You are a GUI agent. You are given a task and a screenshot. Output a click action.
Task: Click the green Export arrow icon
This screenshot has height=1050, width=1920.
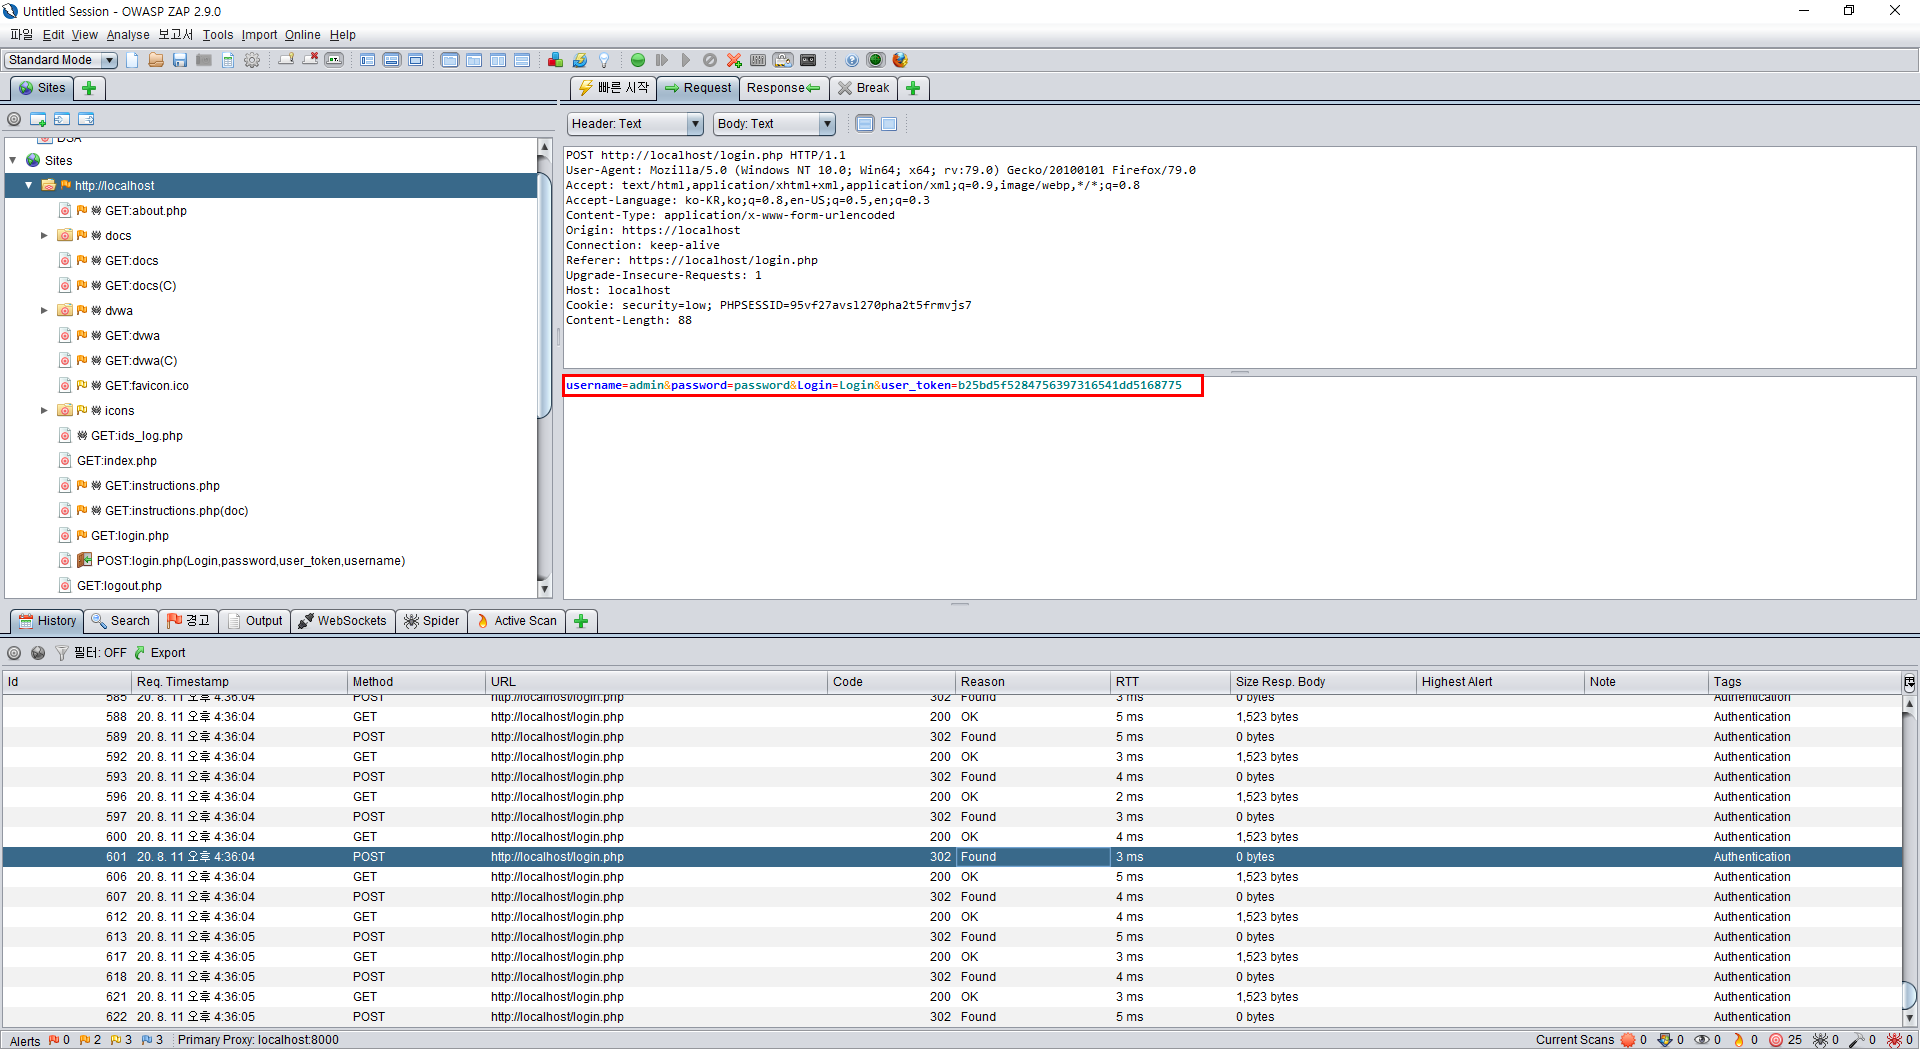tap(140, 653)
